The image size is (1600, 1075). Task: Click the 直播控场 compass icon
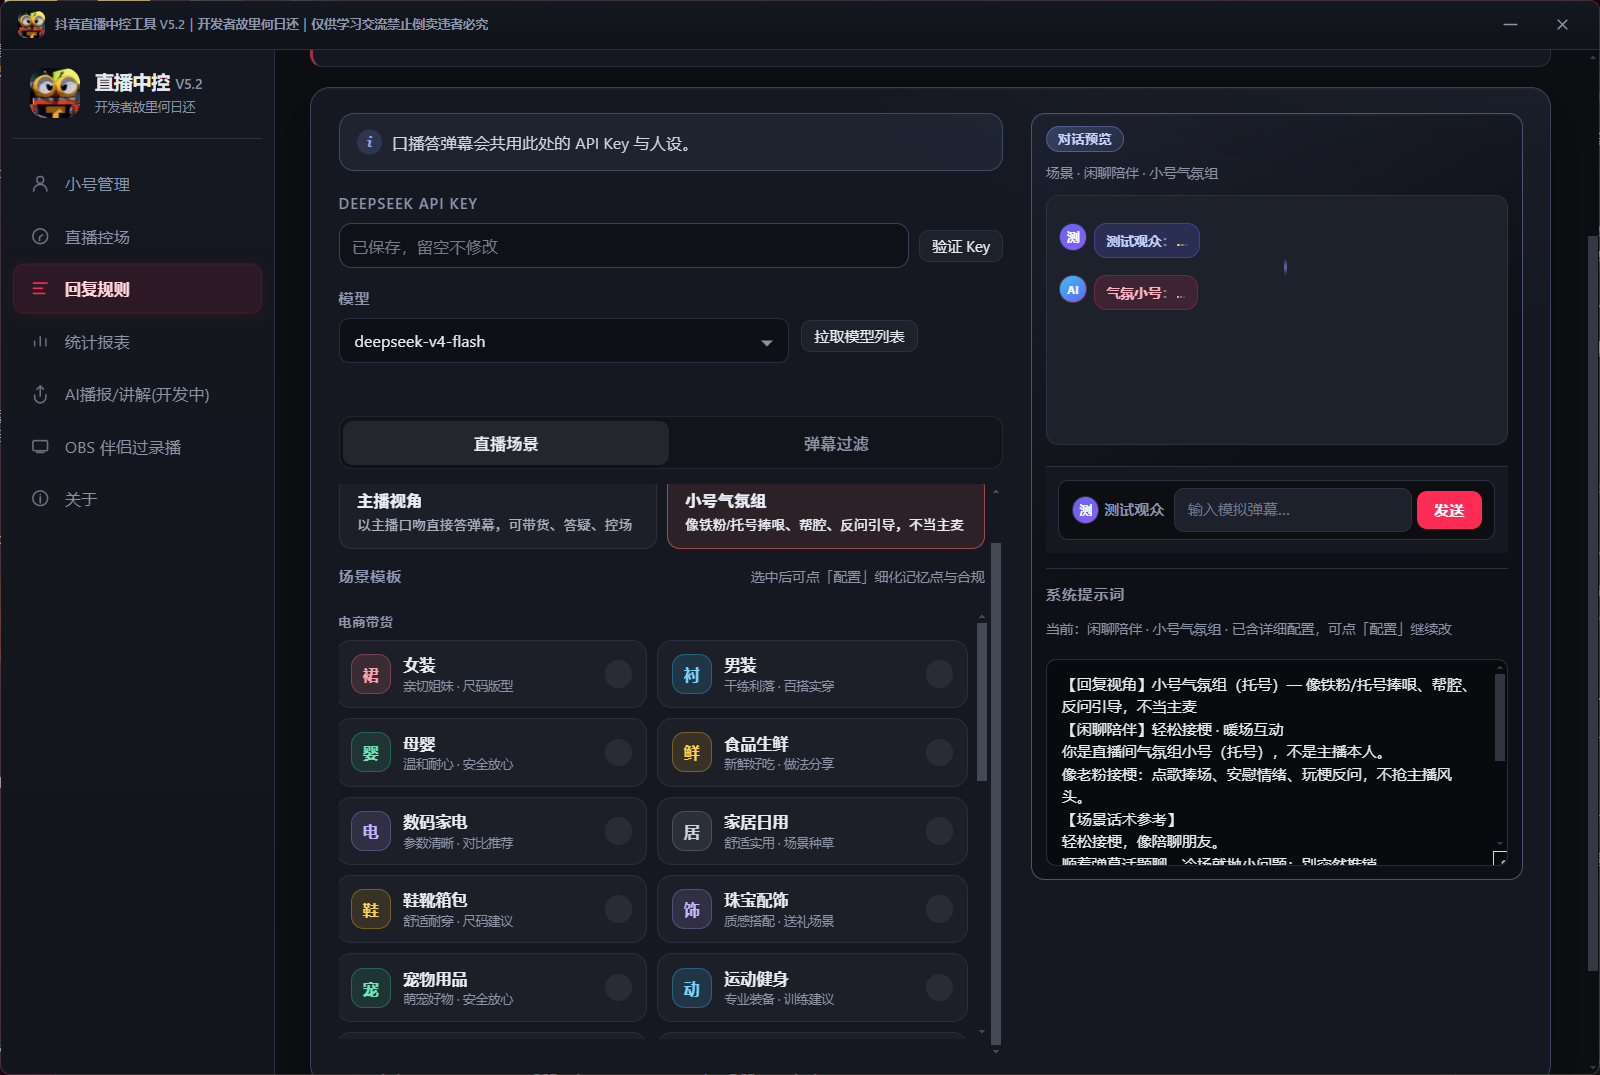40,237
